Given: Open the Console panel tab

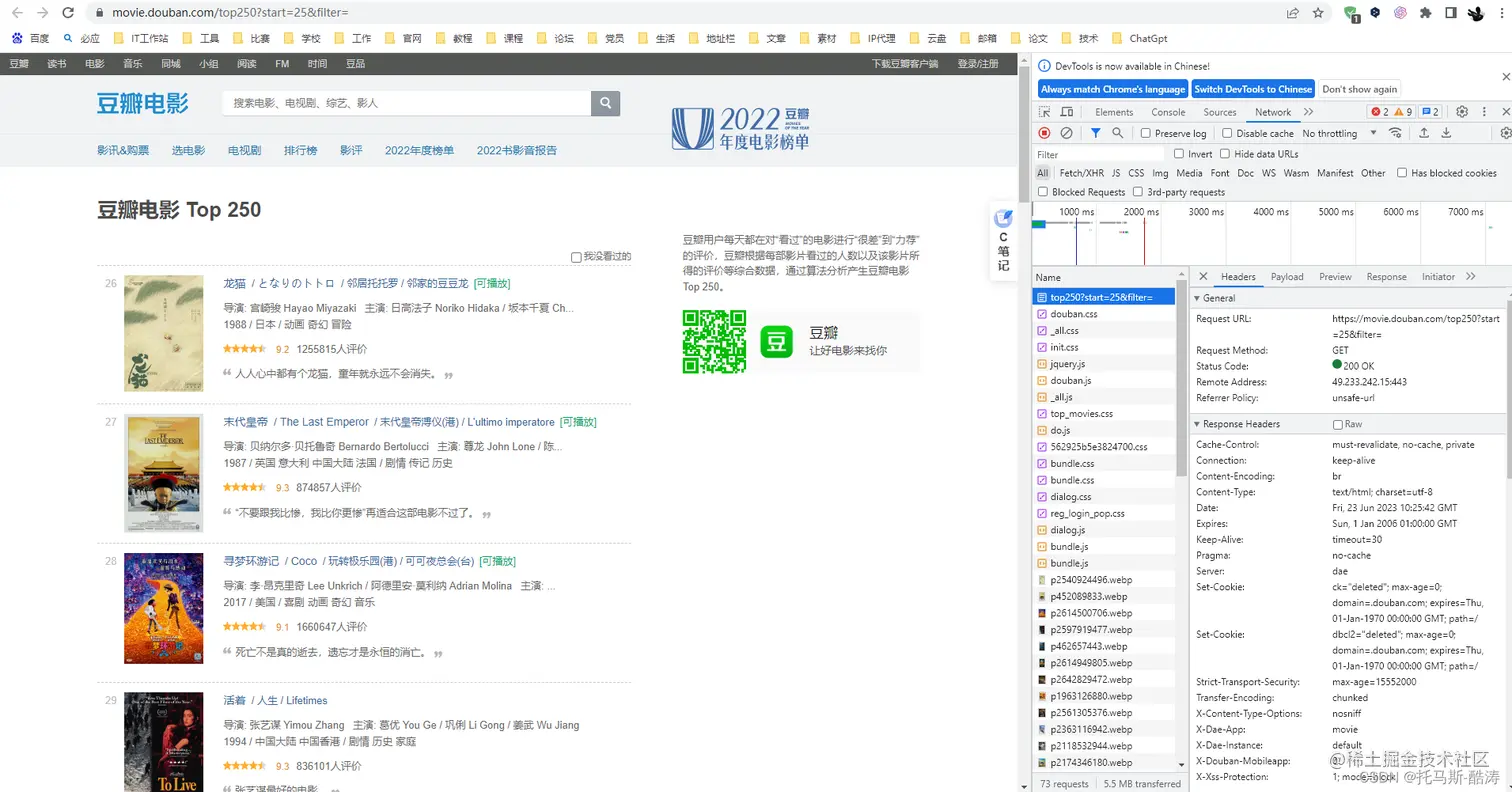Looking at the screenshot, I should click(1168, 112).
